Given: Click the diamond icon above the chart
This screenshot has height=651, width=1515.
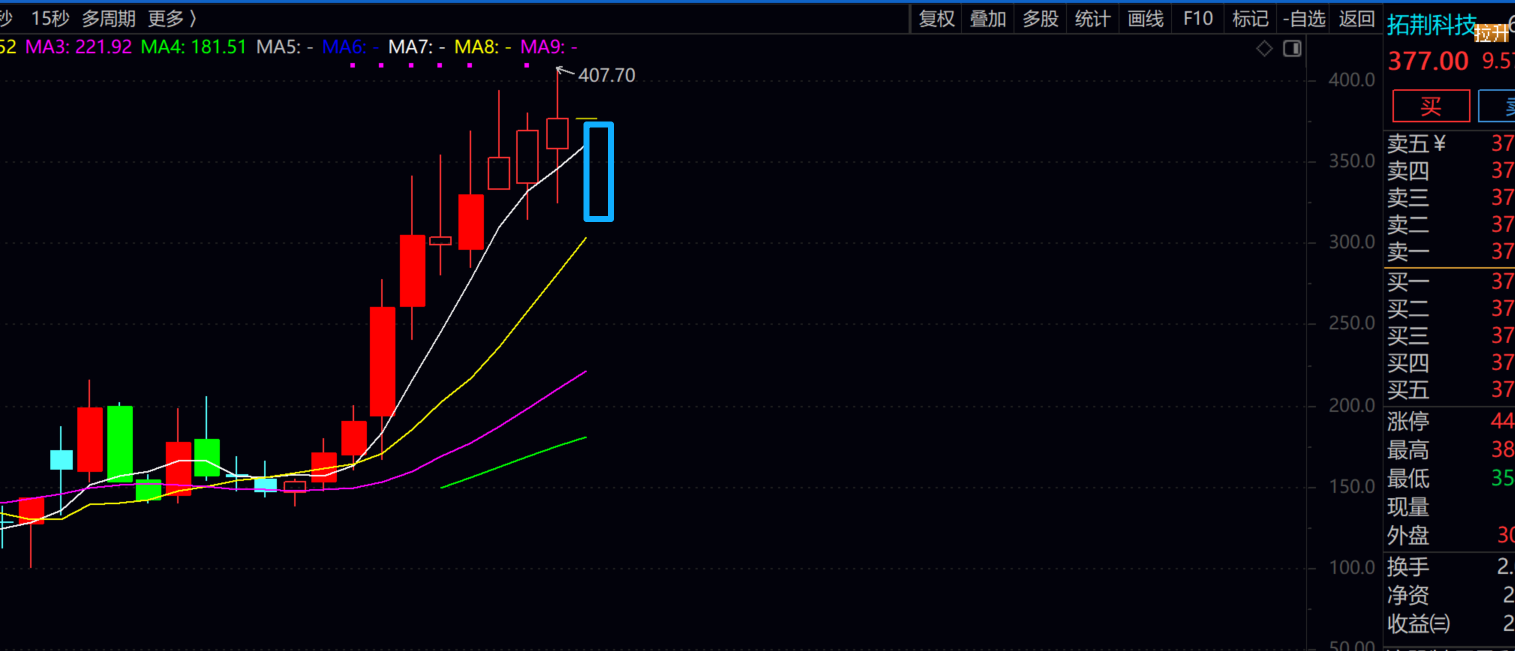Looking at the screenshot, I should (x=1264, y=48).
